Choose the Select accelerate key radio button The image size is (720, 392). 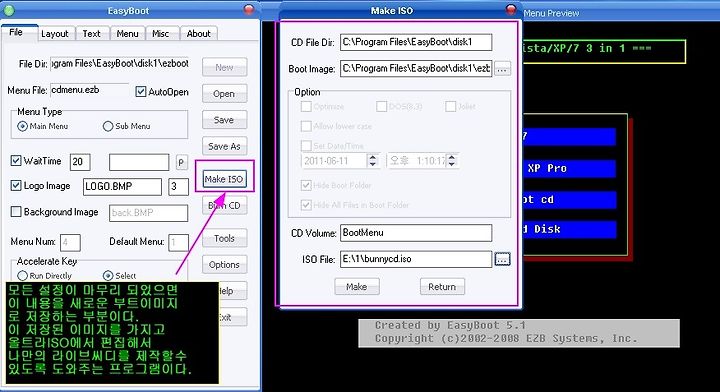pyautogui.click(x=108, y=275)
